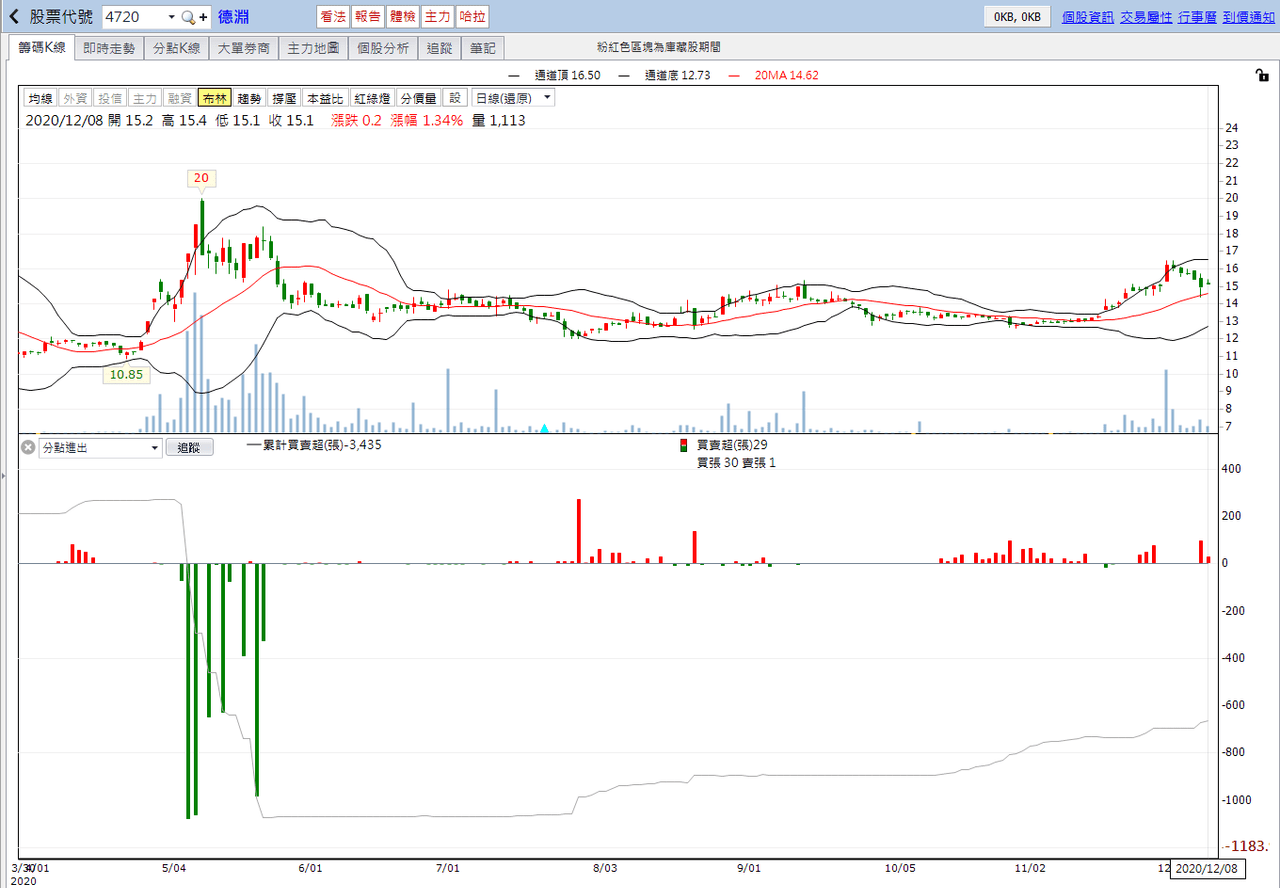Click the padlock icon at chart top right
The image size is (1280, 888).
(1262, 76)
